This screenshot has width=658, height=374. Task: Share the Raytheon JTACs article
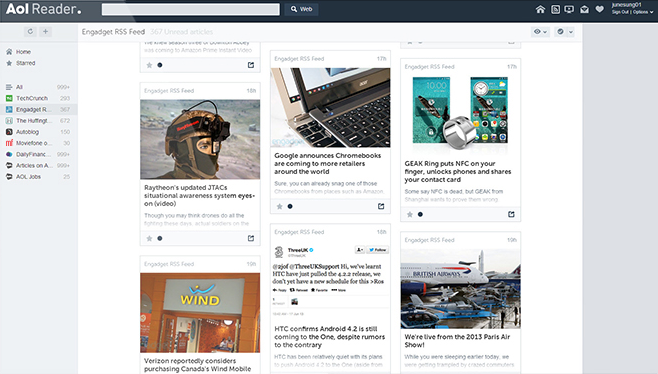tap(251, 238)
